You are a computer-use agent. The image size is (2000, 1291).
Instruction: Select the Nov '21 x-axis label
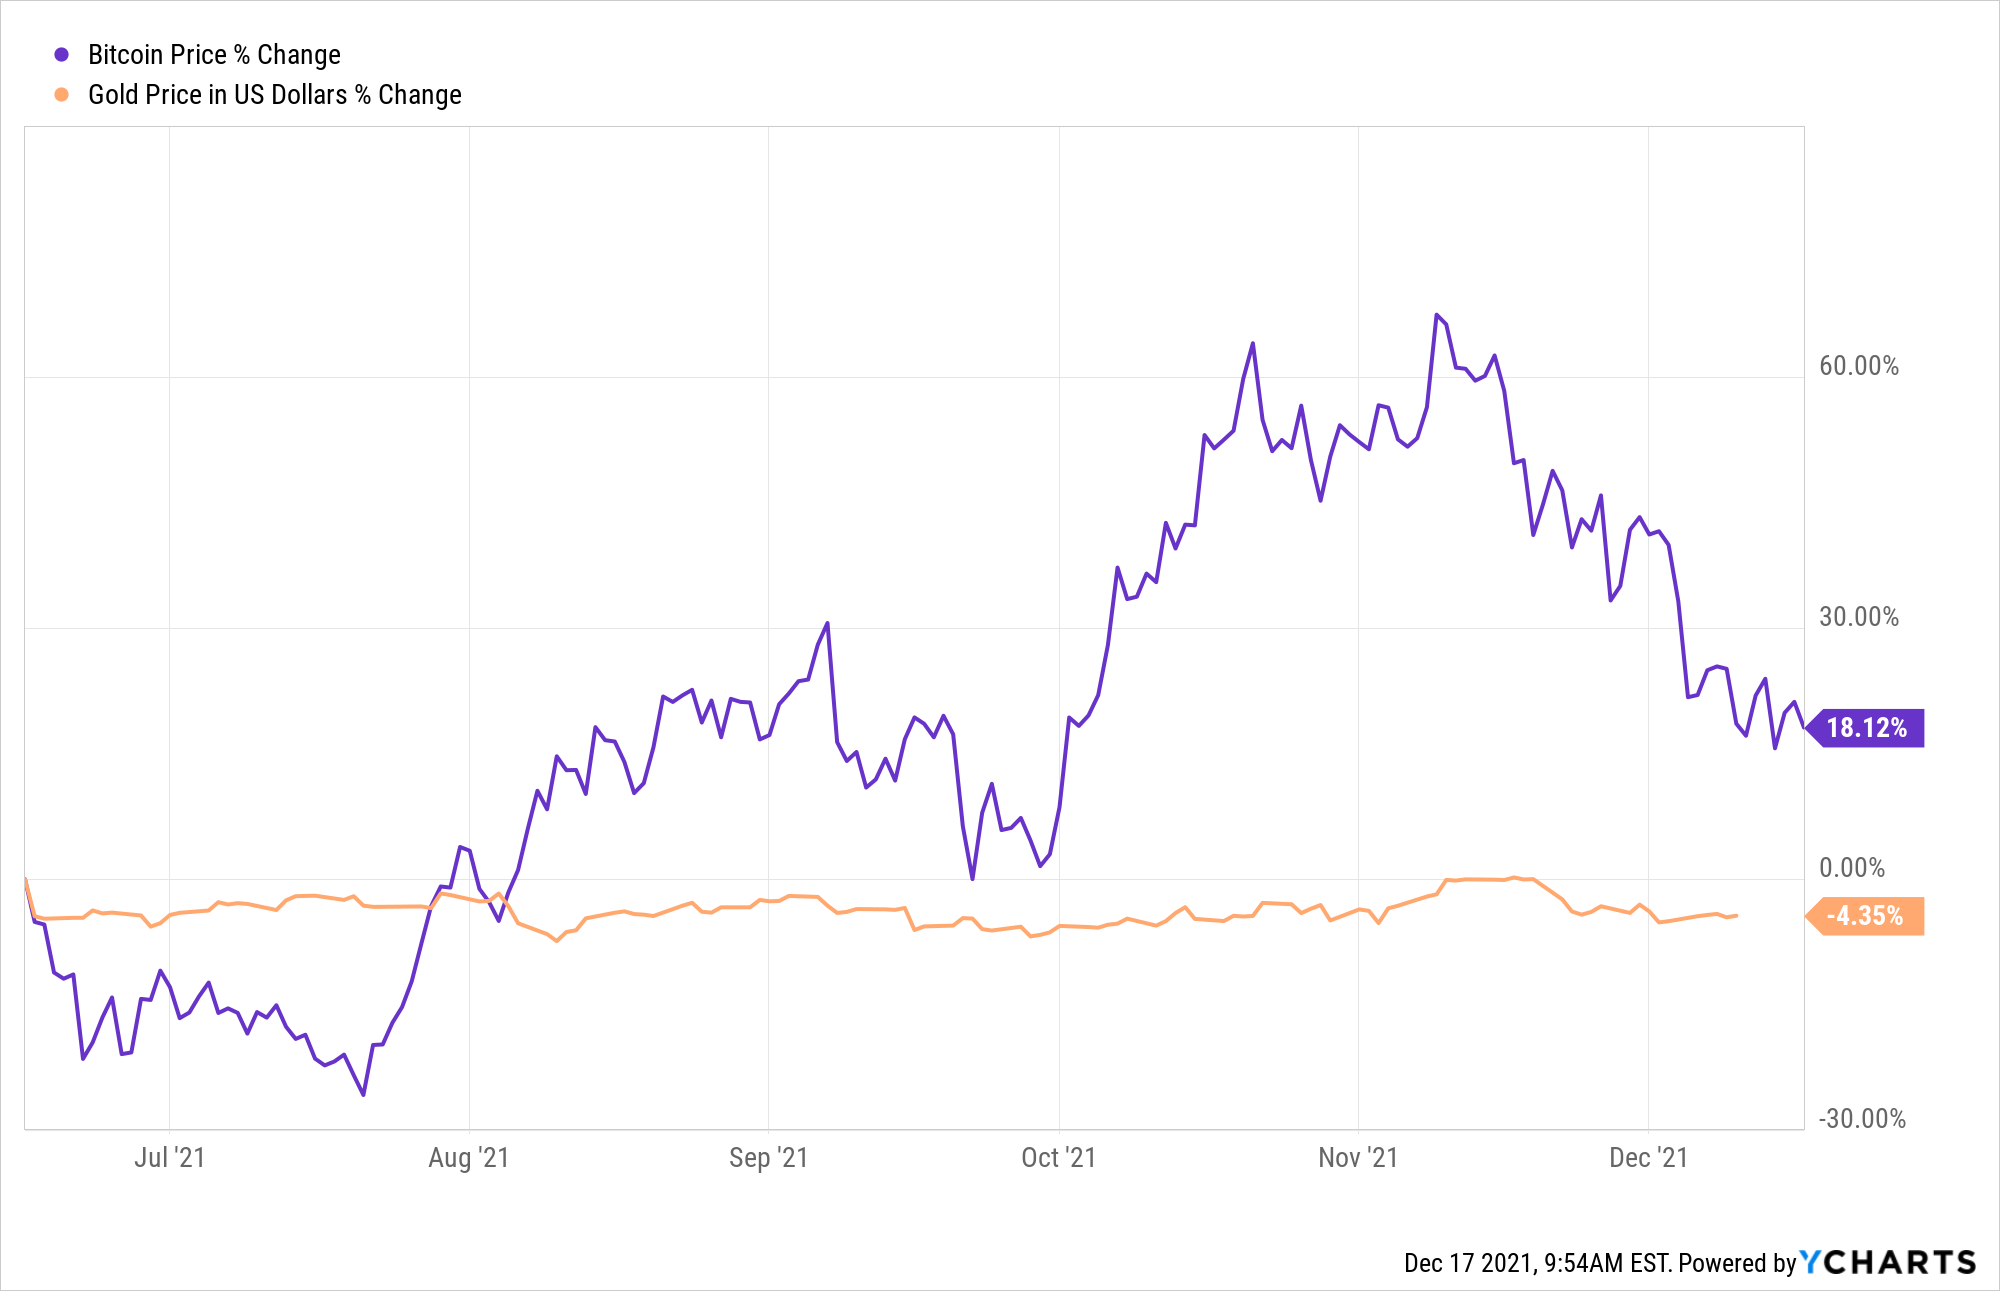(x=1358, y=1158)
